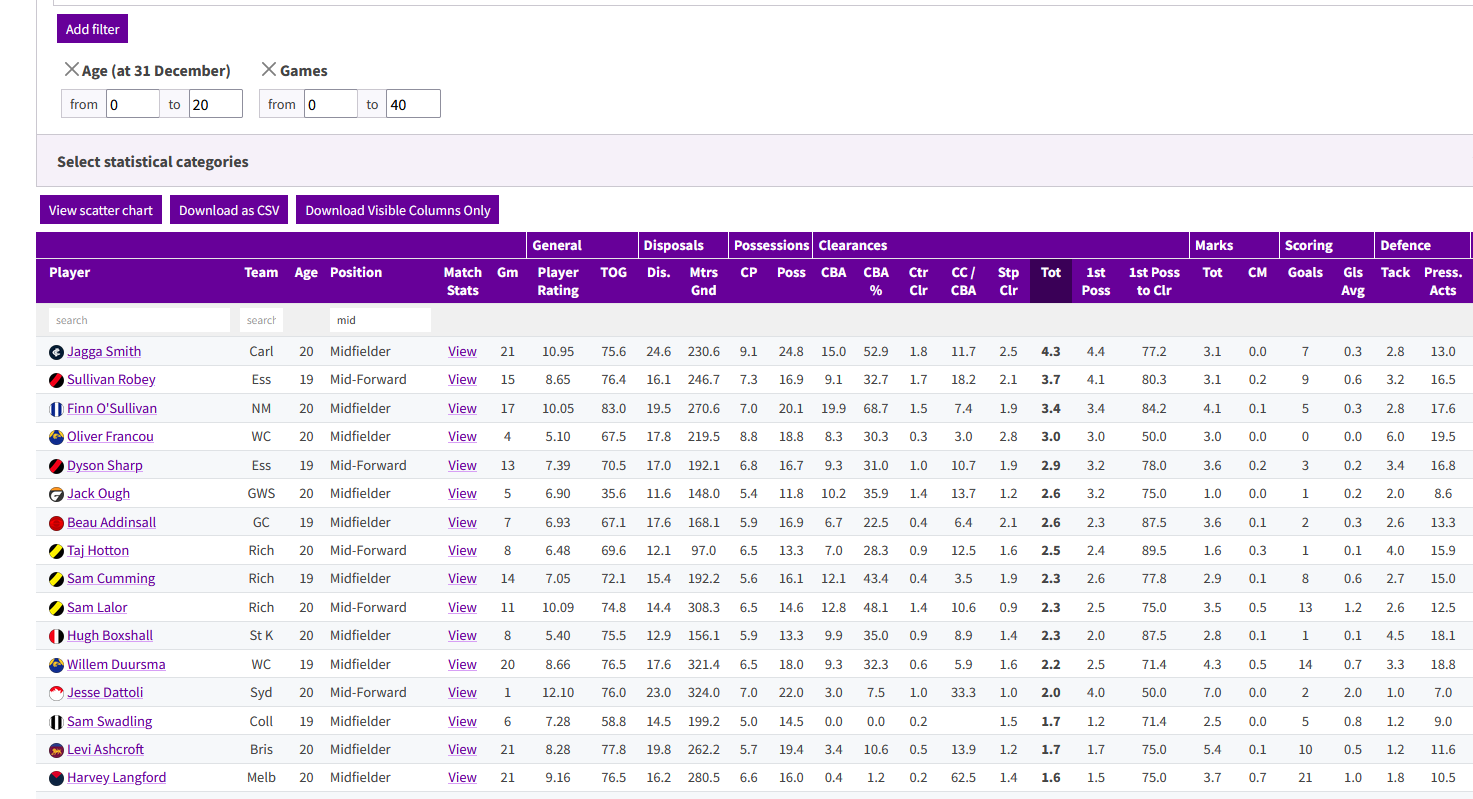The height and width of the screenshot is (799, 1473).
Task: Open Taj Hotton player page
Action: [98, 551]
